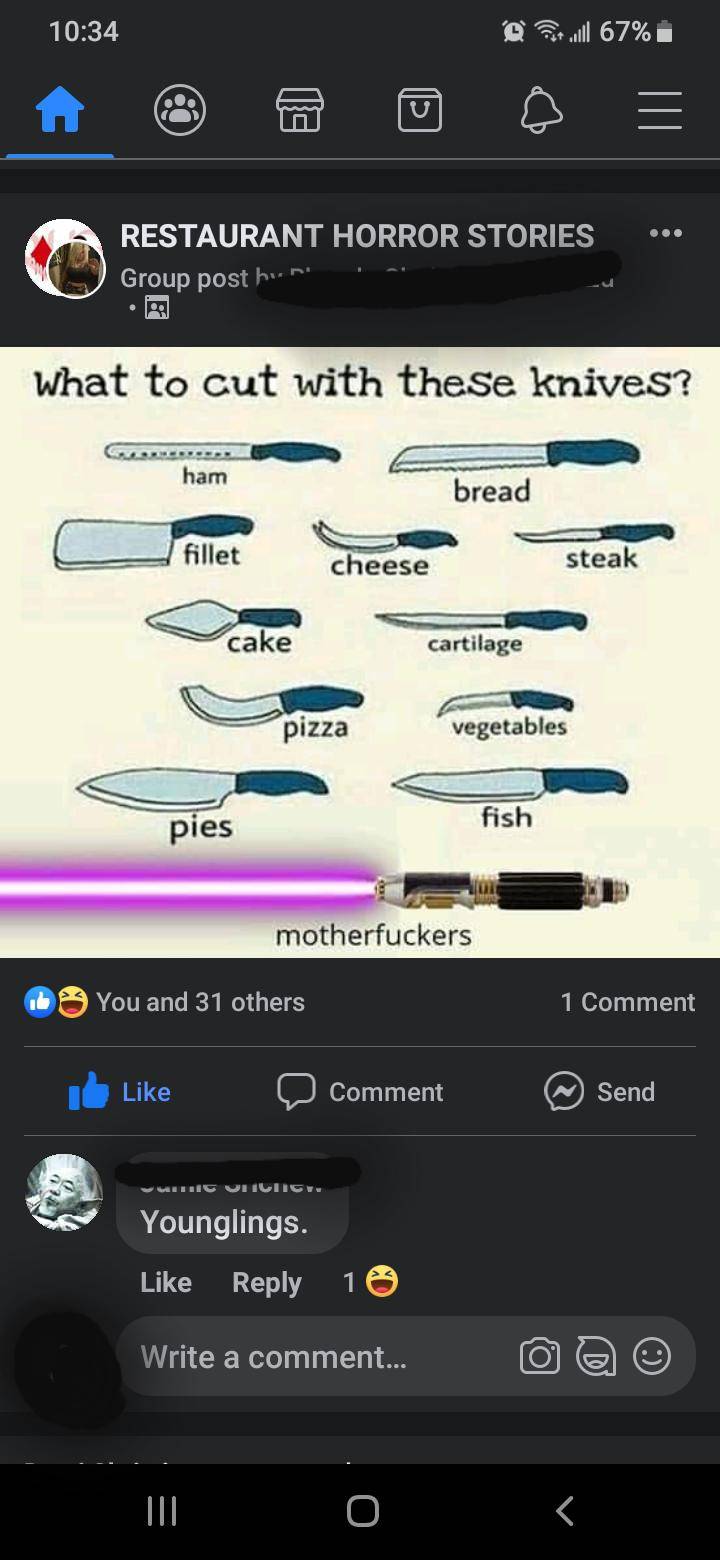Open the group's profile picture
This screenshot has width=720, height=1560.
click(65, 258)
